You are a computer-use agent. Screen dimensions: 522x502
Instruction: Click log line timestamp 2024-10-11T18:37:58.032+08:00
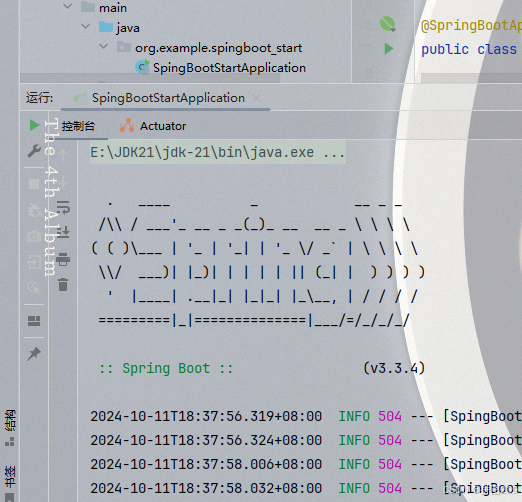point(206,488)
